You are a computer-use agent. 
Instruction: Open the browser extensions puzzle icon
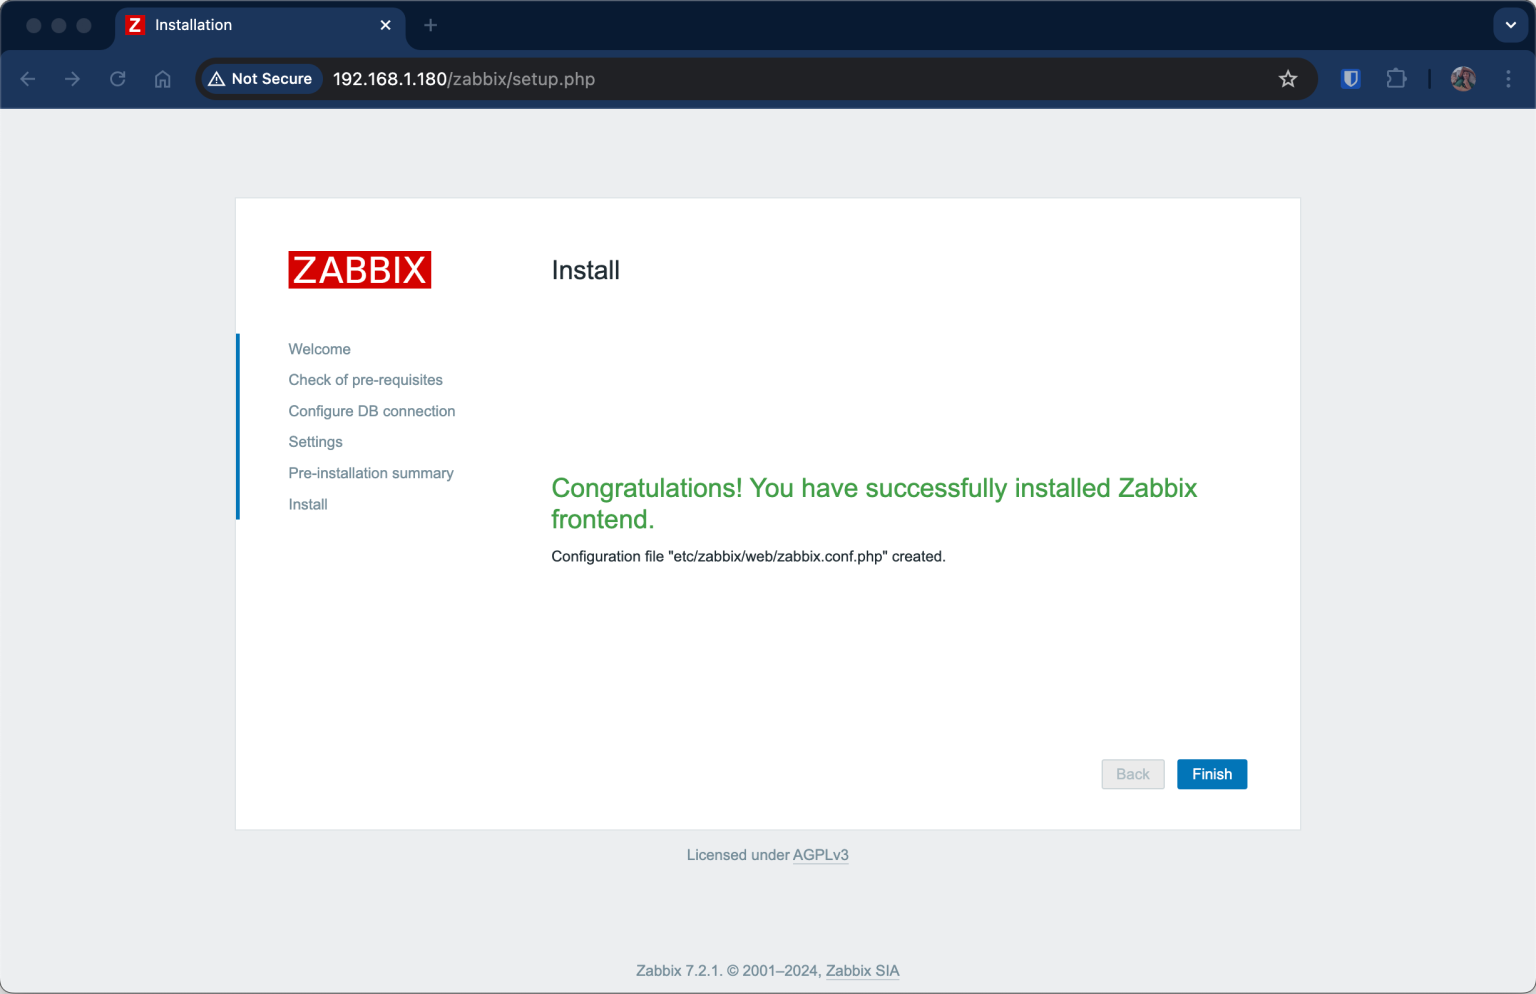click(x=1396, y=78)
